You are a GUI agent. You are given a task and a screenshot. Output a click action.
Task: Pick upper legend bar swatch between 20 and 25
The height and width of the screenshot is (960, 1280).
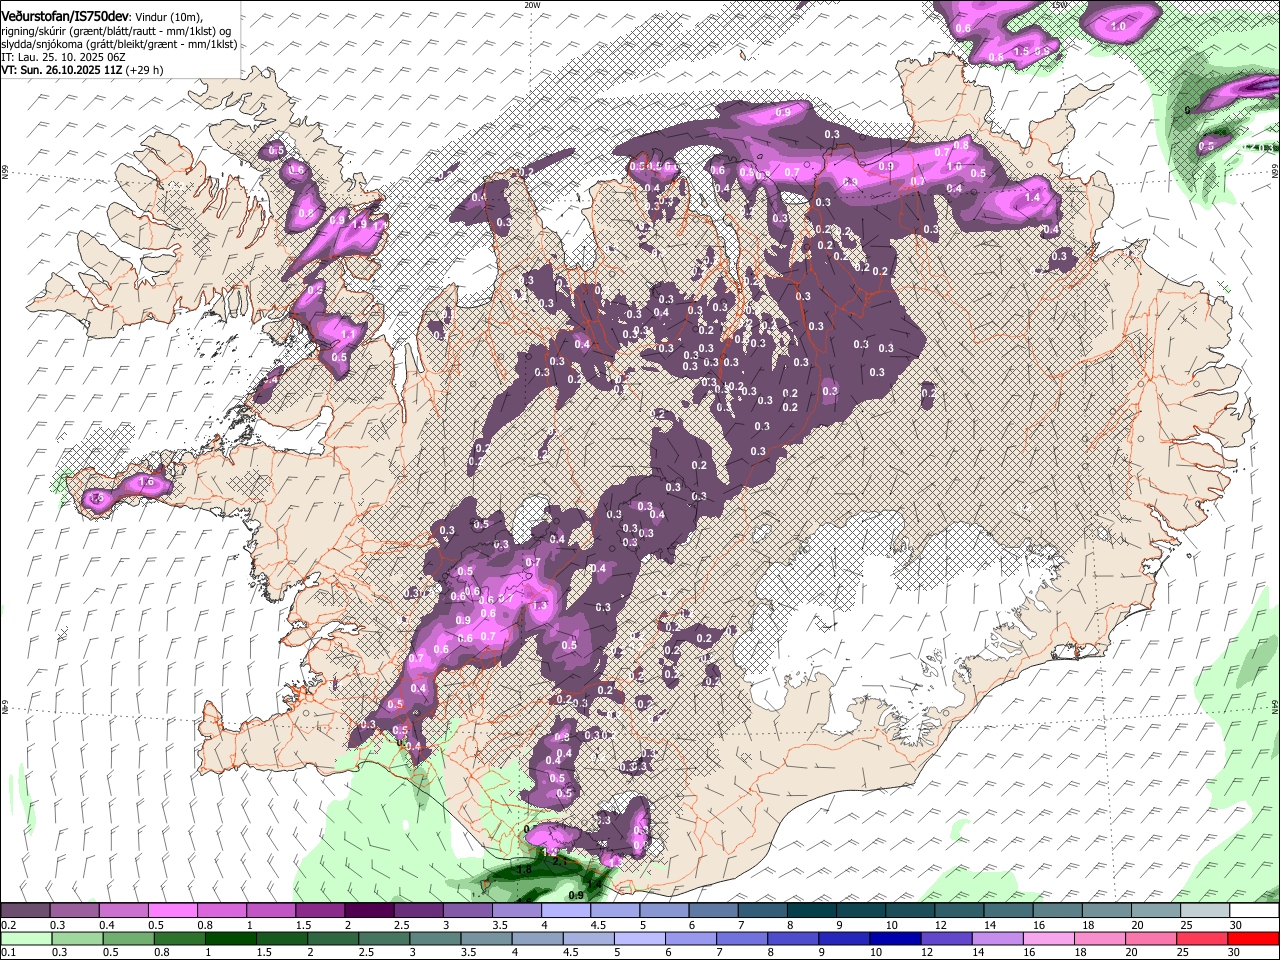1157,911
